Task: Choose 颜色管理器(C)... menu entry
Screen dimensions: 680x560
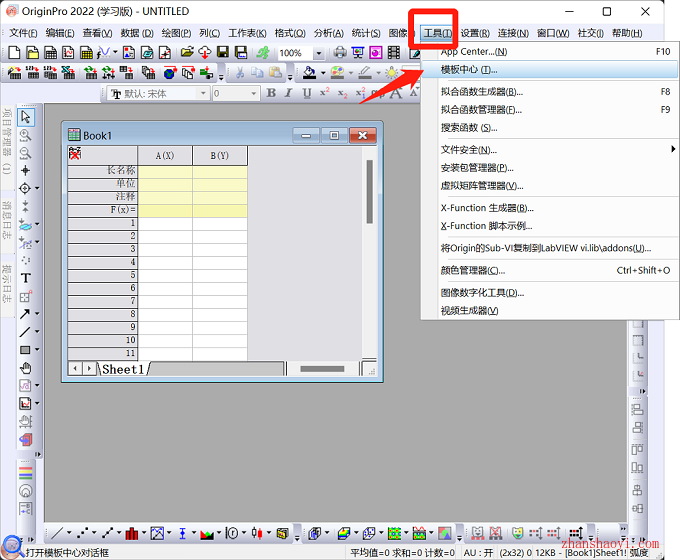Action: pos(549,270)
